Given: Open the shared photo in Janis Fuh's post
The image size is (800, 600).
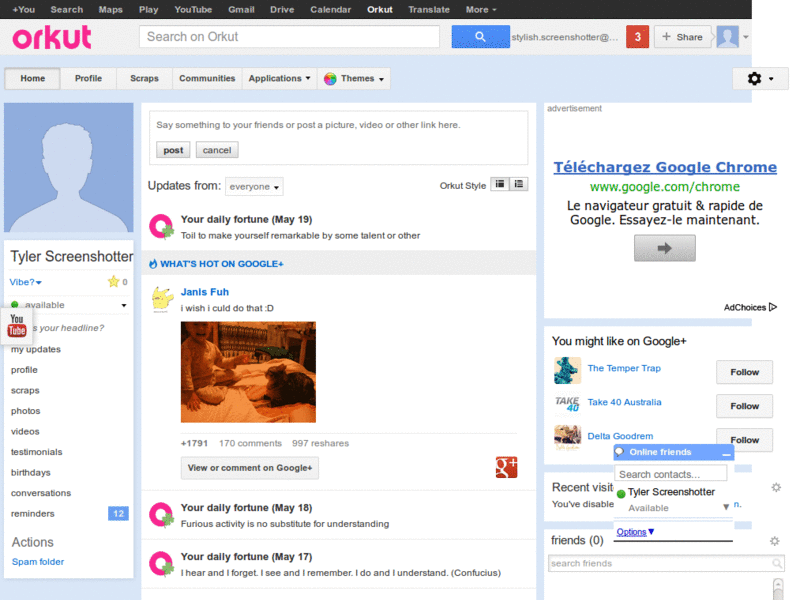Looking at the screenshot, I should [x=248, y=372].
